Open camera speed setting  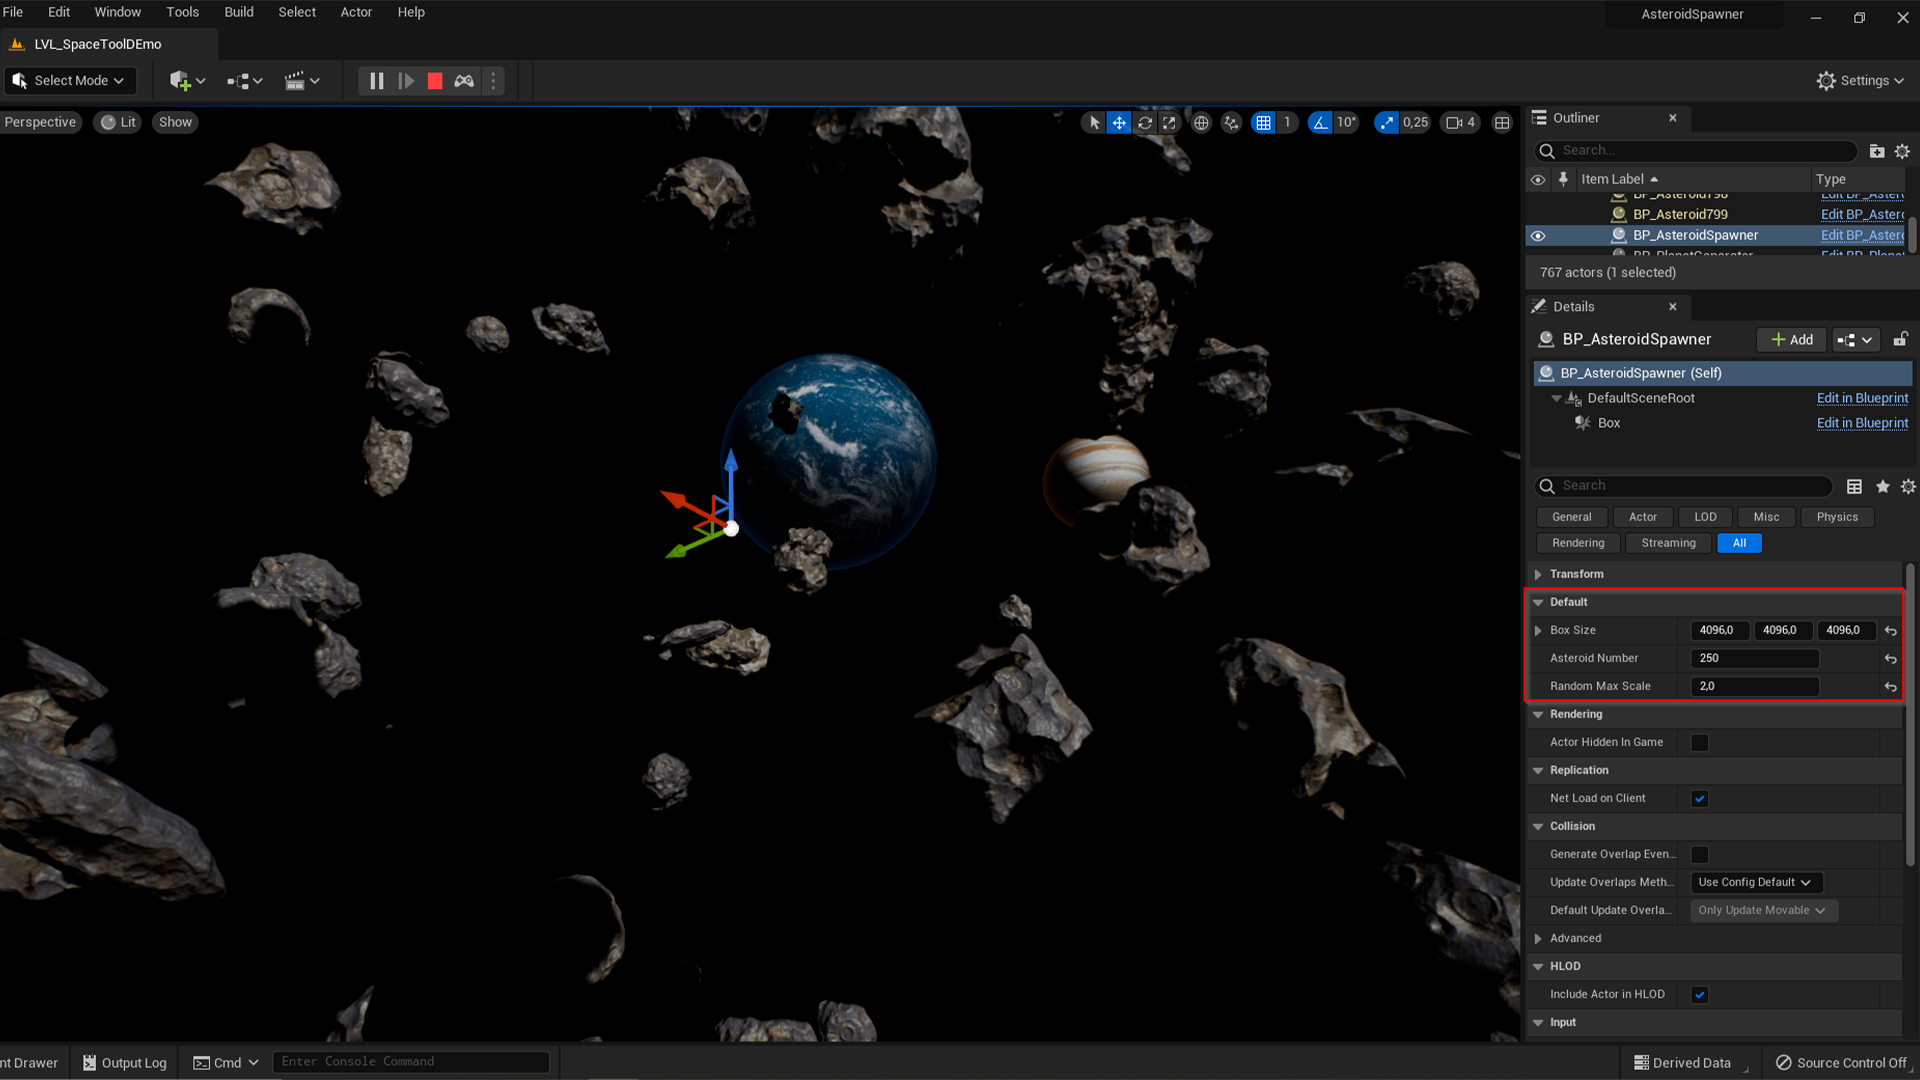(1461, 122)
